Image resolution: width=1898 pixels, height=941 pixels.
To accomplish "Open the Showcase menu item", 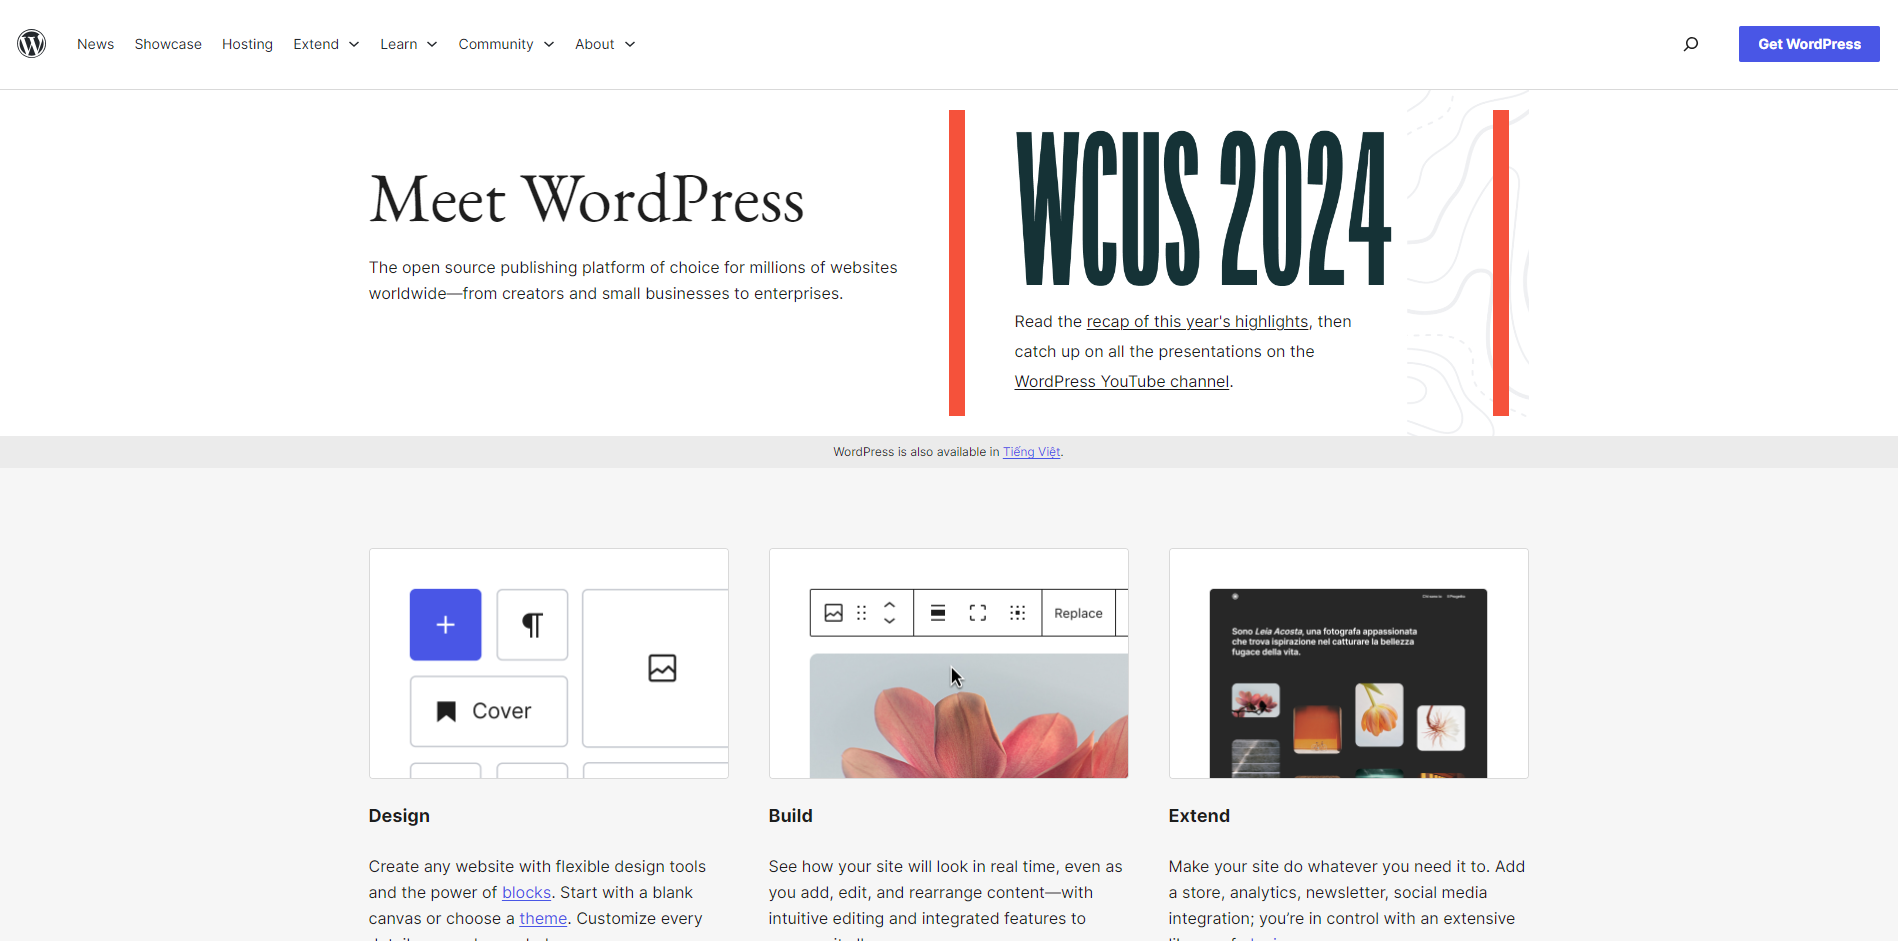I will point(168,44).
